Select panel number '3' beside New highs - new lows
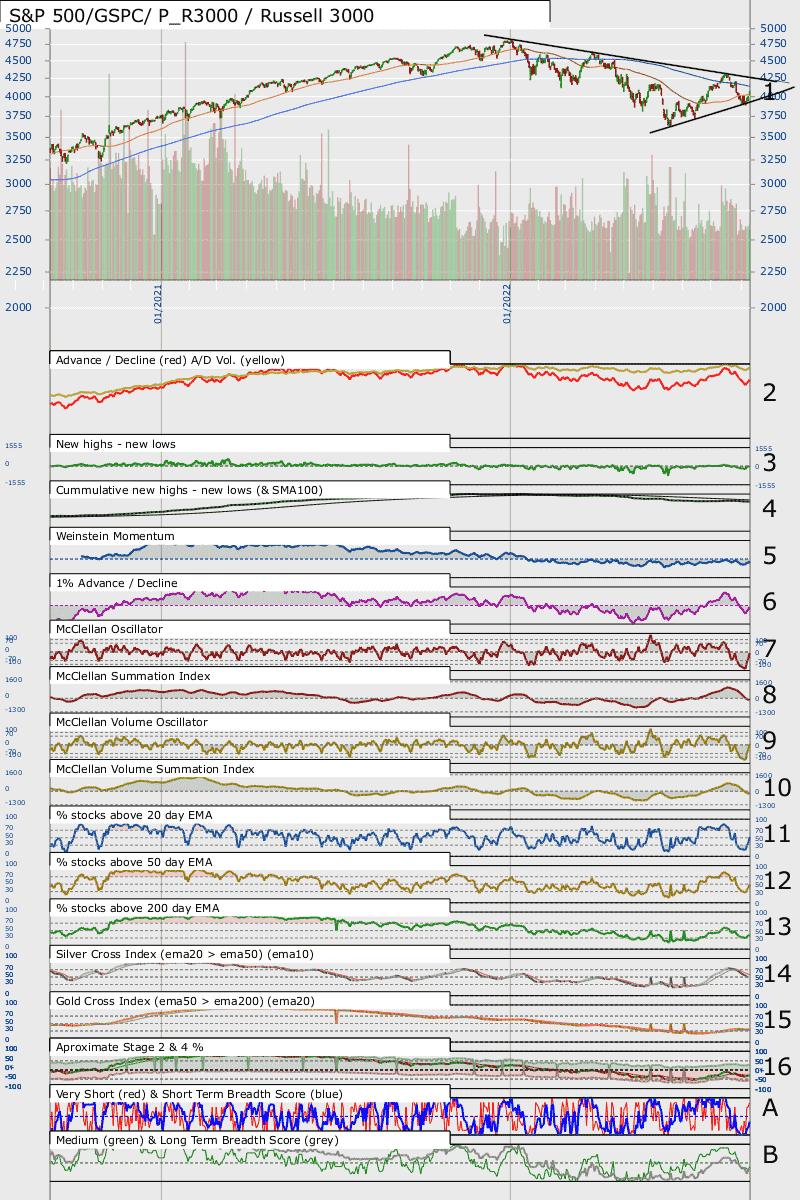 tap(769, 463)
